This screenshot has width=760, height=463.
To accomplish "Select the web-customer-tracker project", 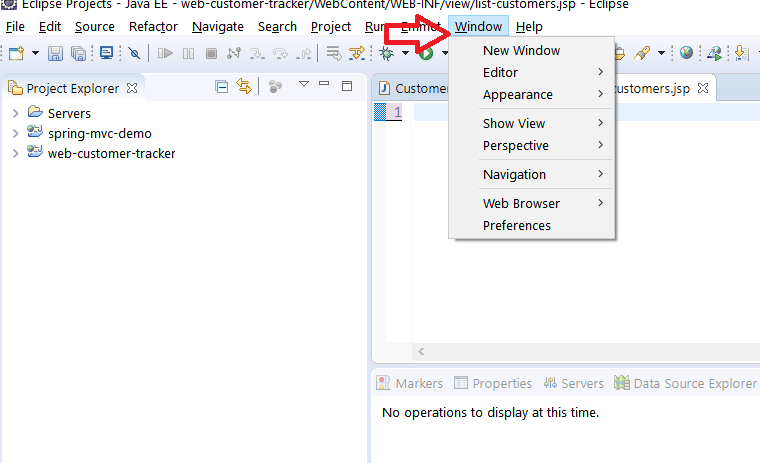I will (111, 154).
